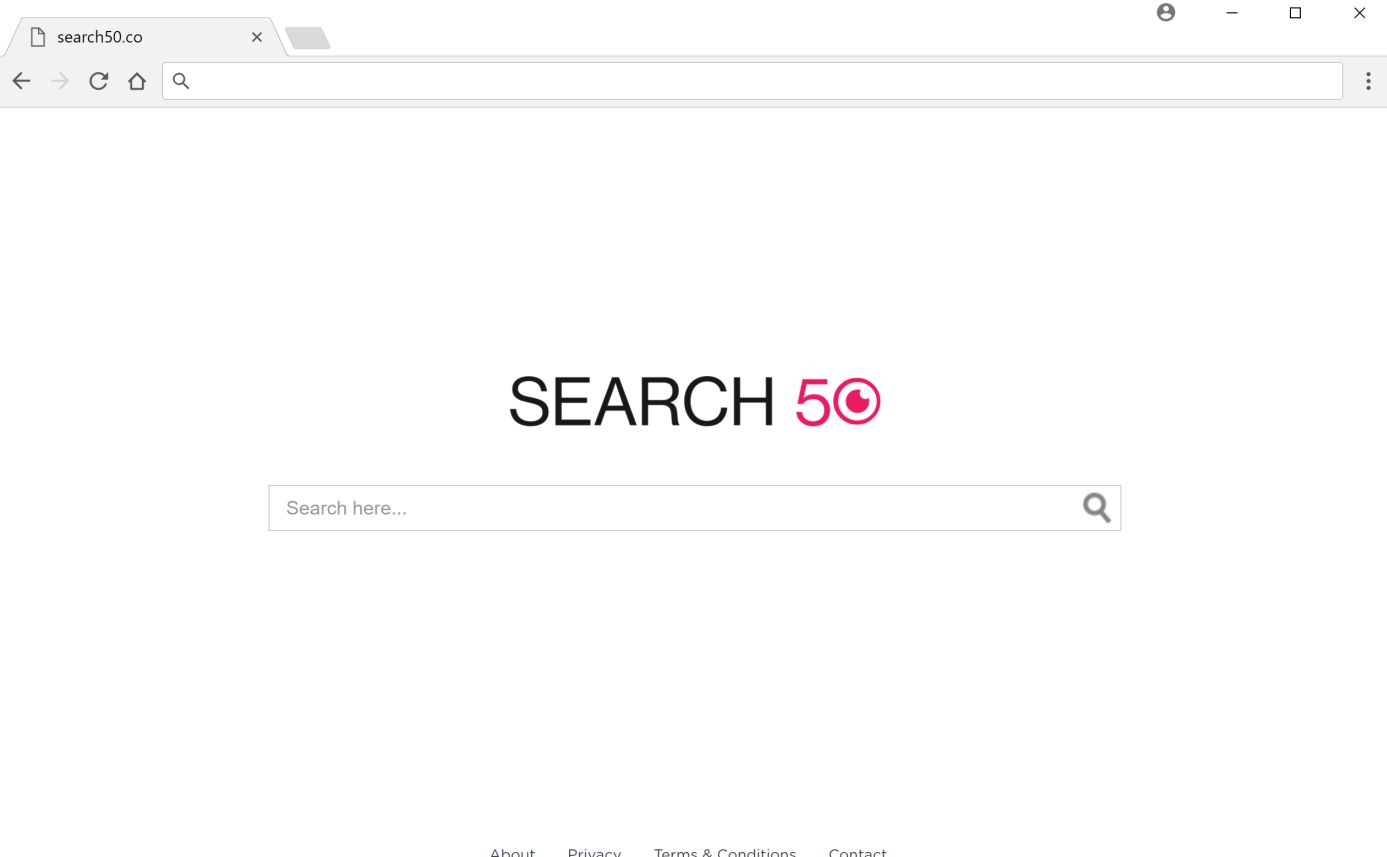
Task: Select the search50.co tab
Action: tap(140, 37)
